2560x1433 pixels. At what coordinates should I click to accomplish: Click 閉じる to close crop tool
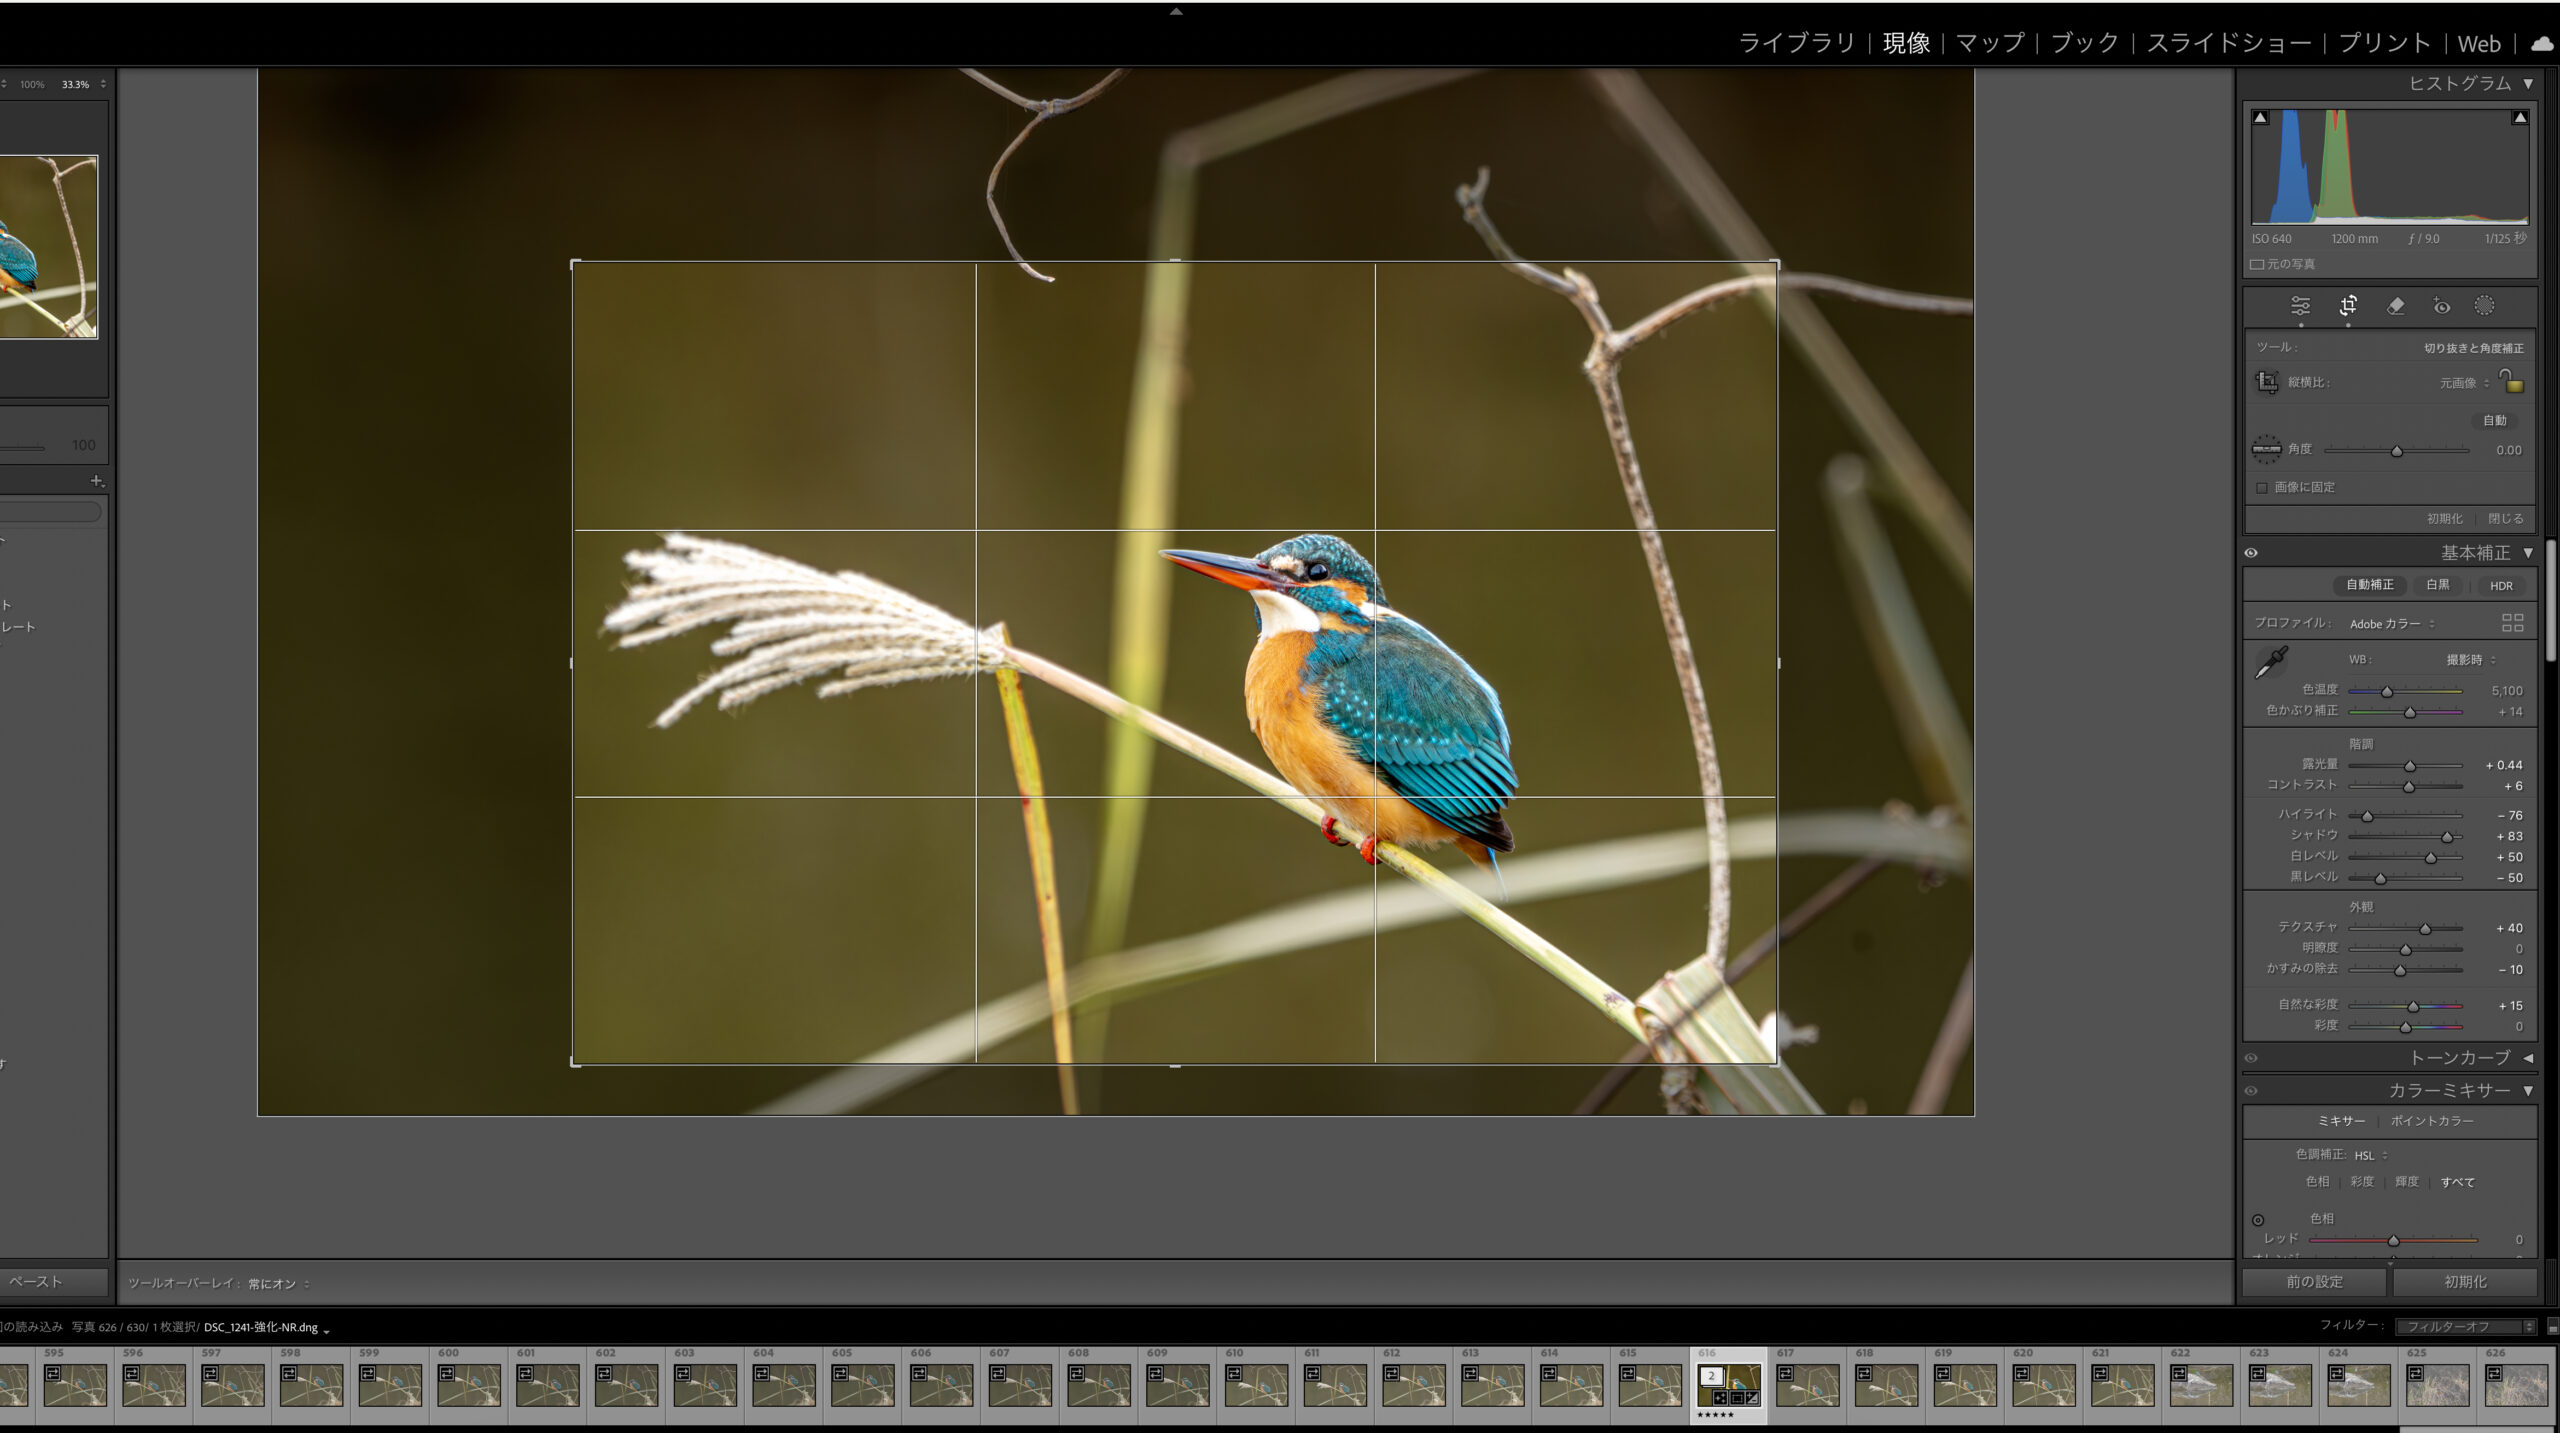(2506, 519)
